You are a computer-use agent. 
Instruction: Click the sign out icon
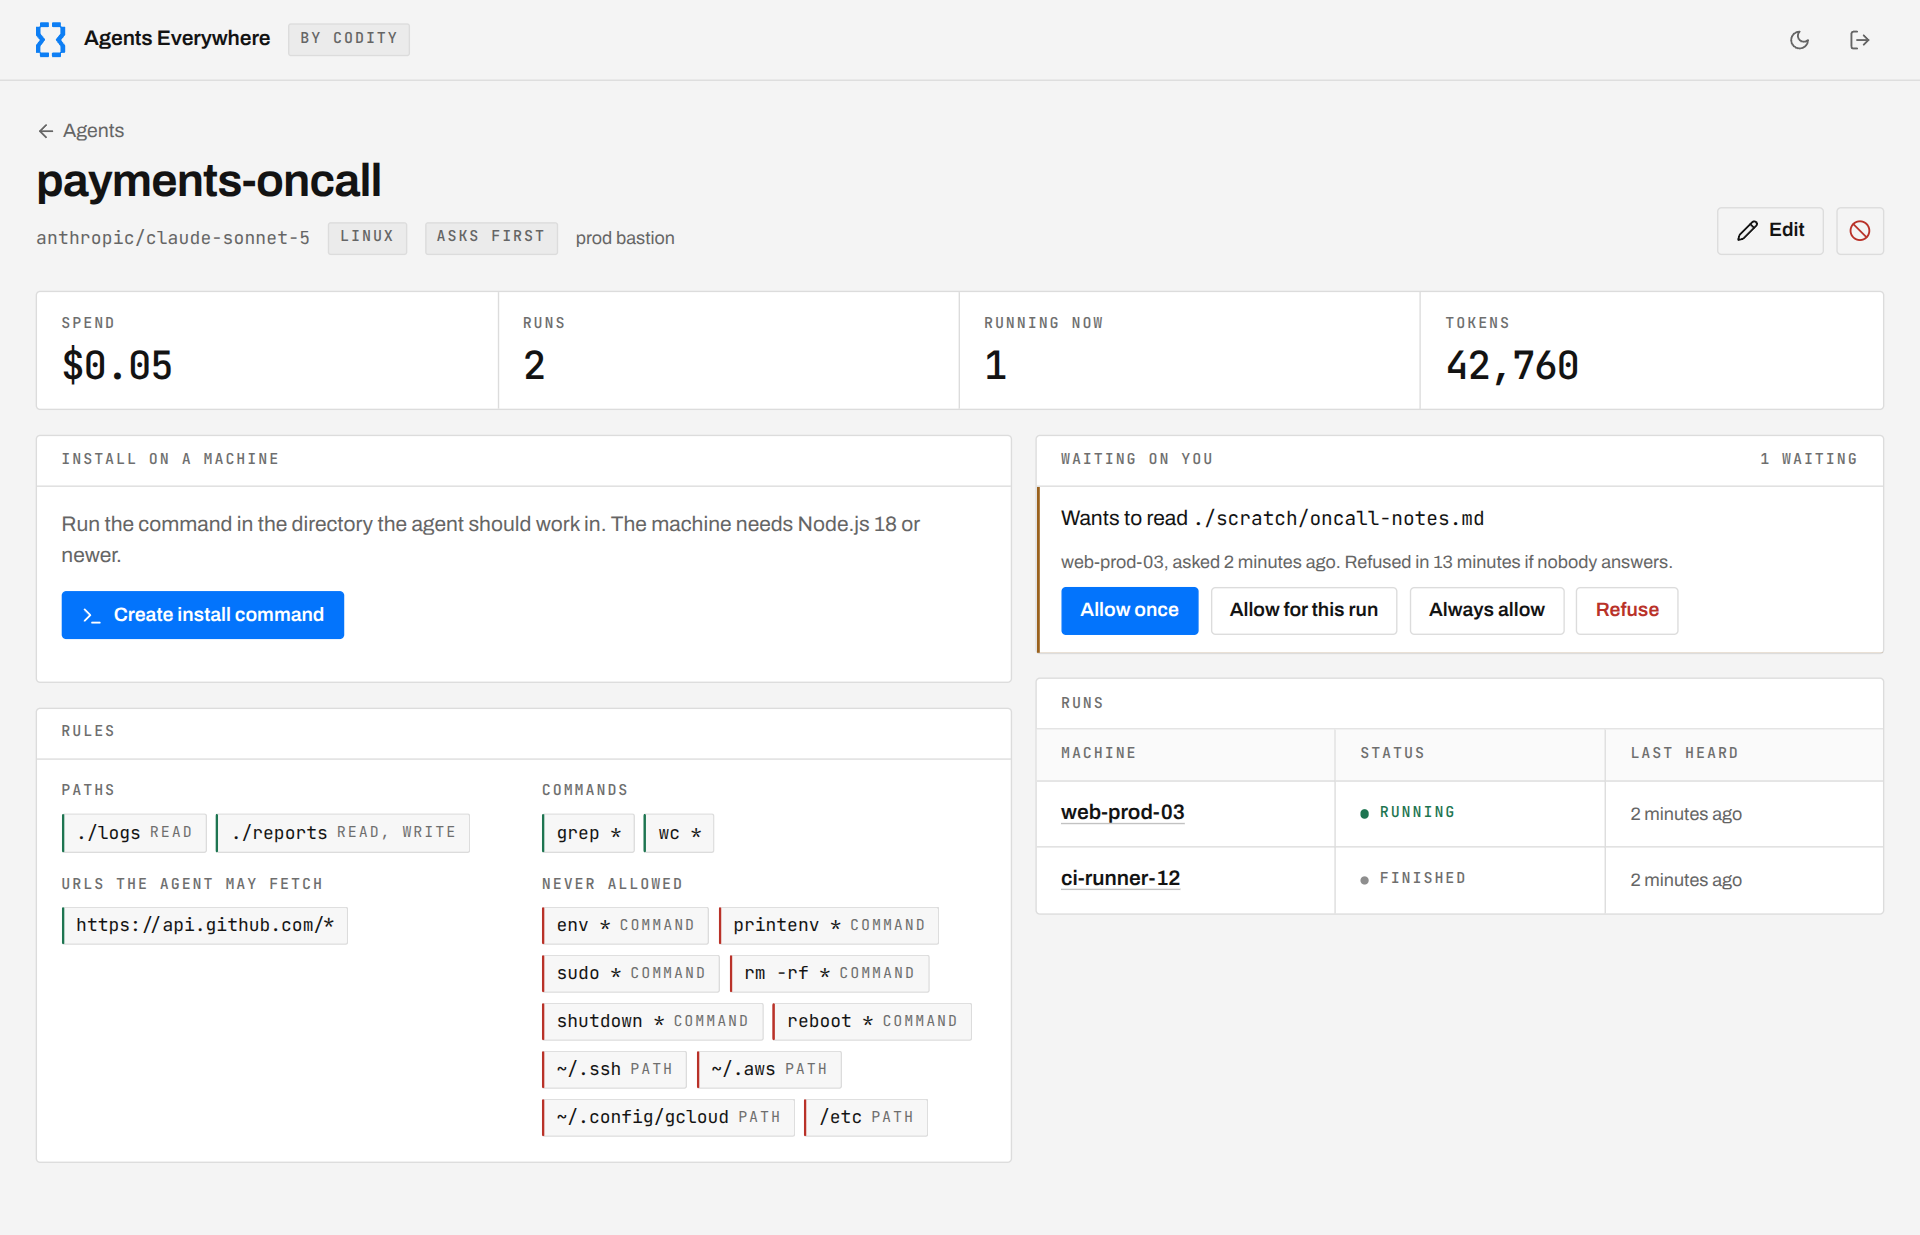click(x=1859, y=40)
